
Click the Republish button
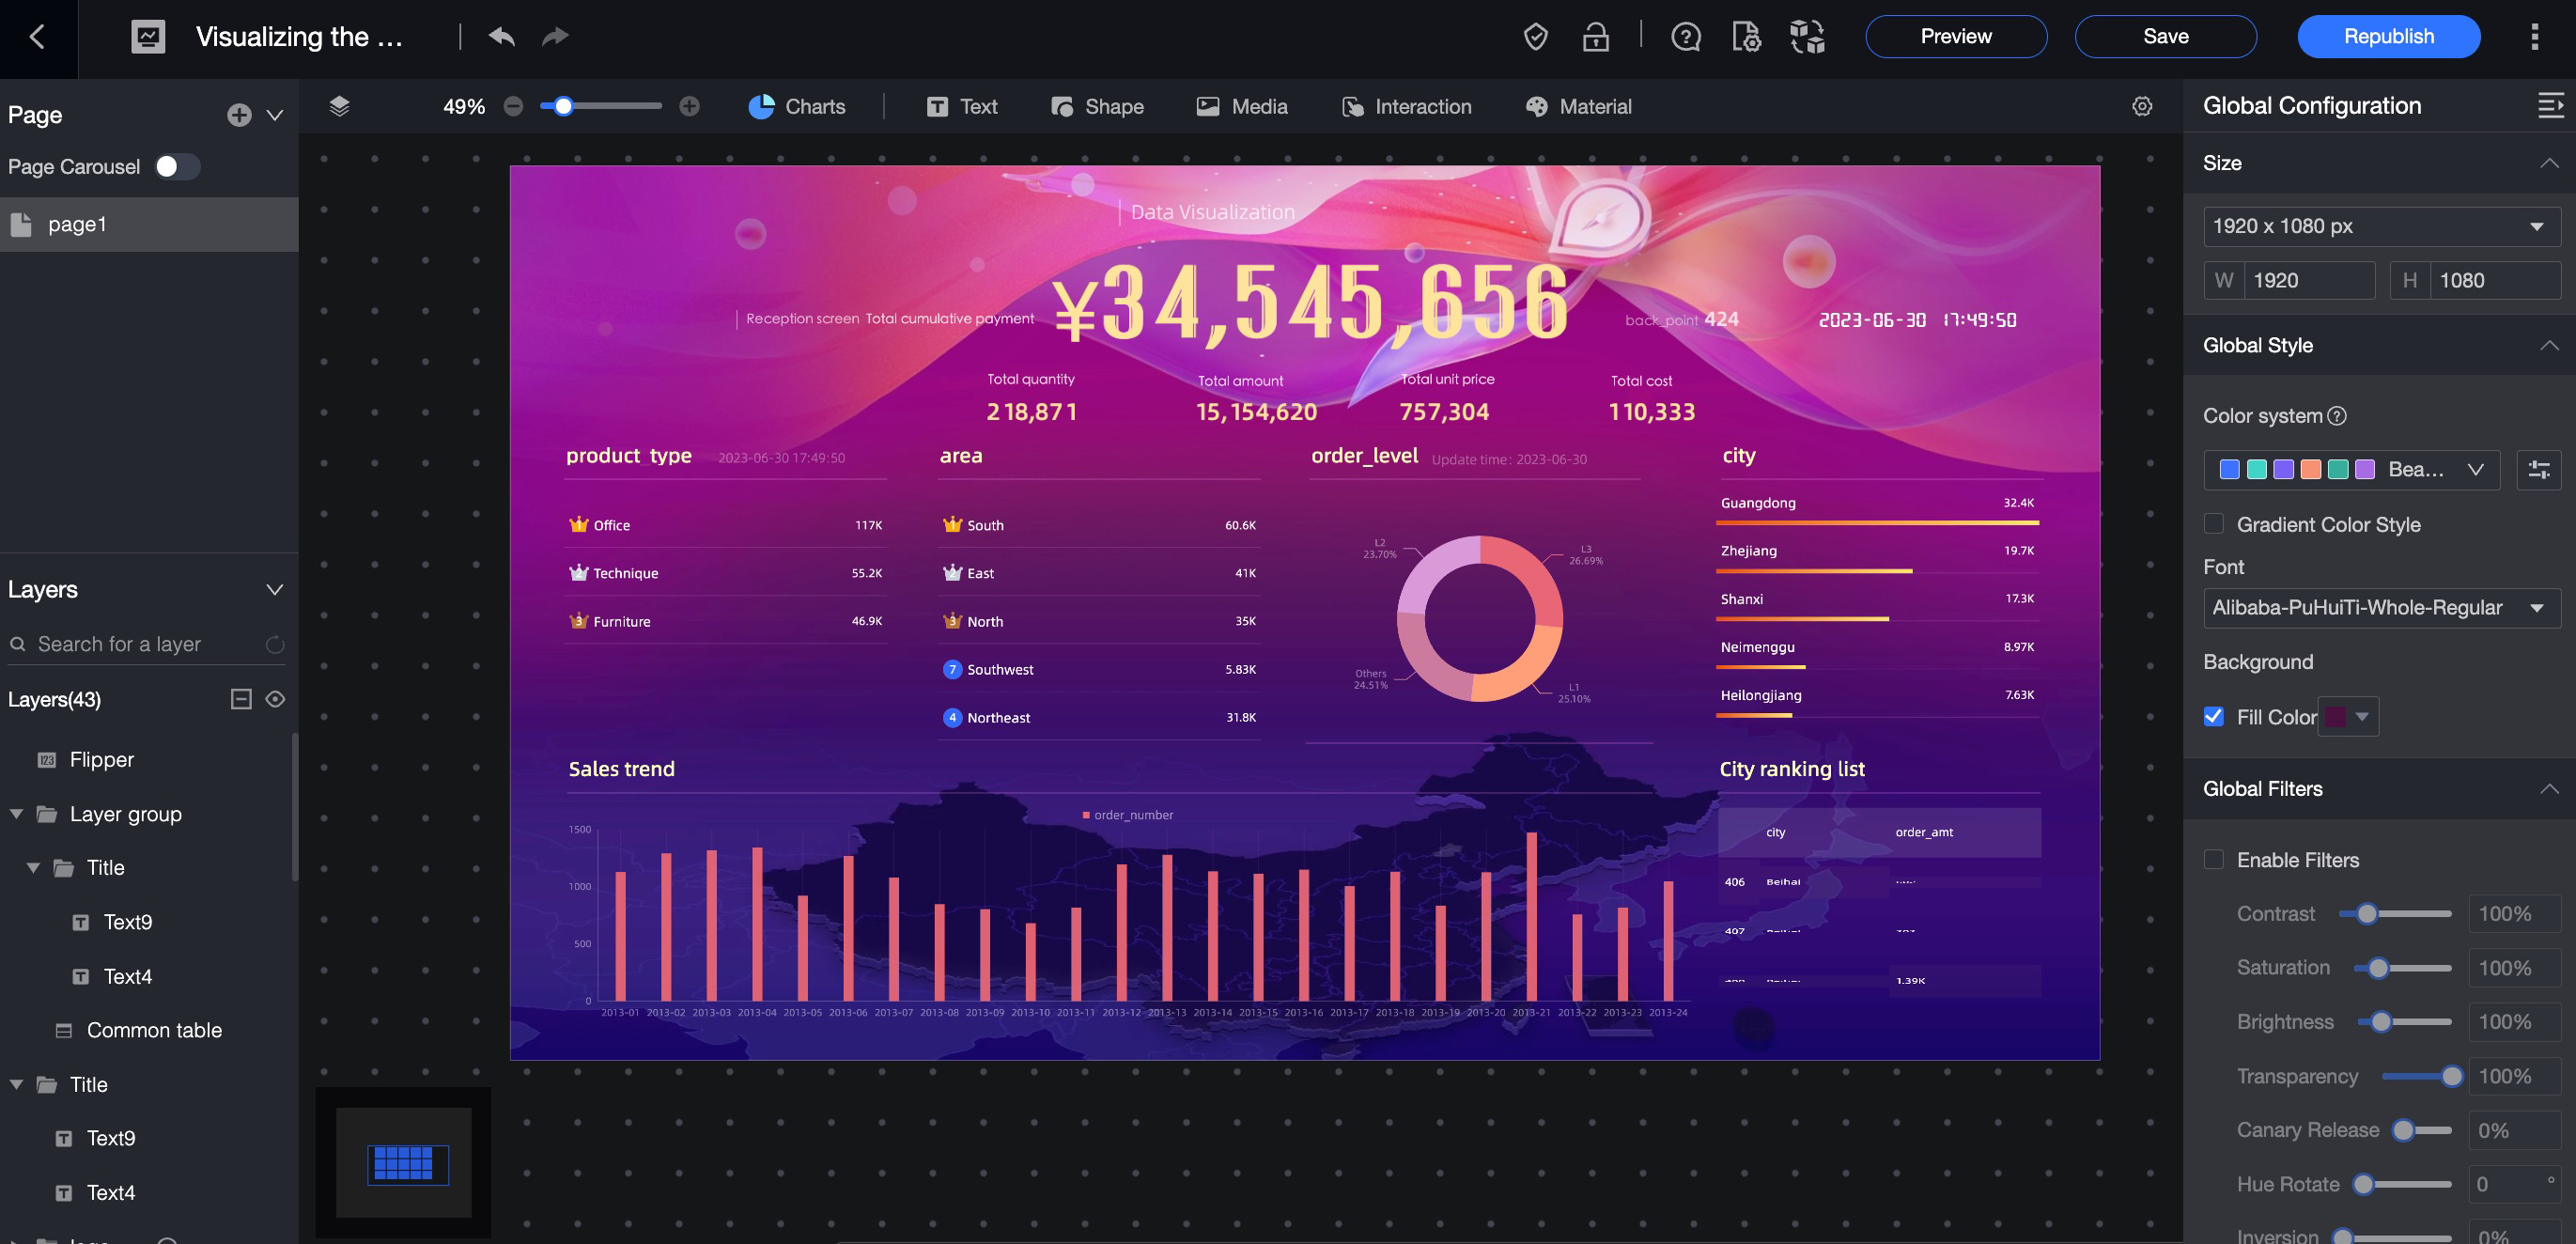coord(2388,37)
